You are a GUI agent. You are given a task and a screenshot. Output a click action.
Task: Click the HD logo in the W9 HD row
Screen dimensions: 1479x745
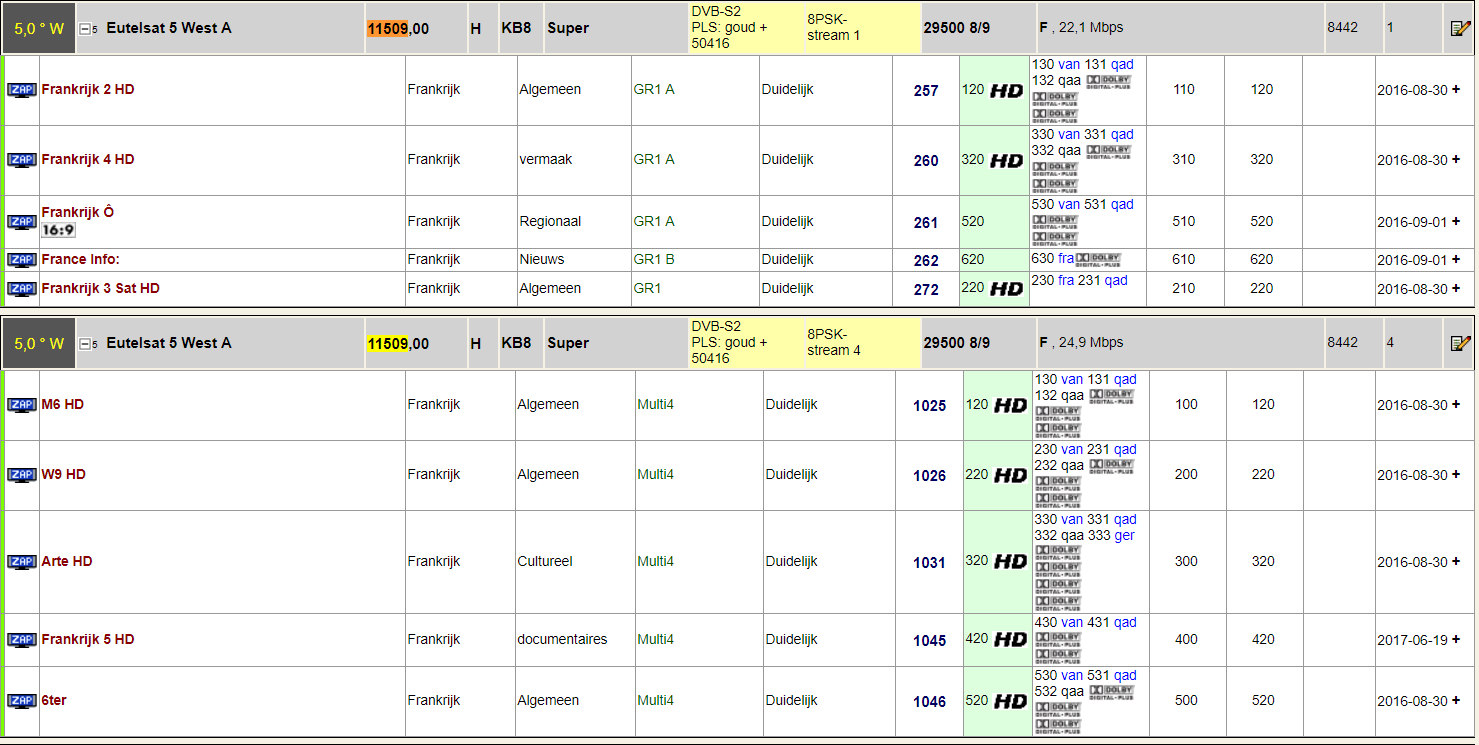click(x=1010, y=476)
